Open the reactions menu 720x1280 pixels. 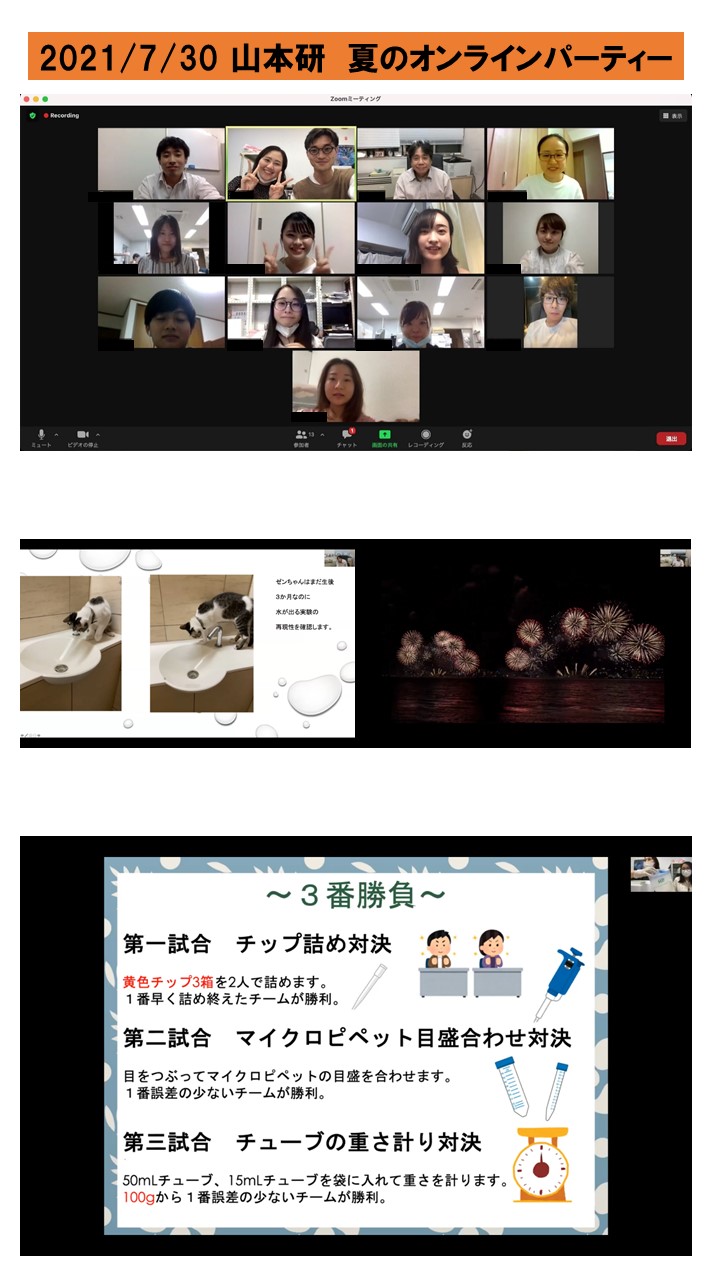pyautogui.click(x=466, y=436)
